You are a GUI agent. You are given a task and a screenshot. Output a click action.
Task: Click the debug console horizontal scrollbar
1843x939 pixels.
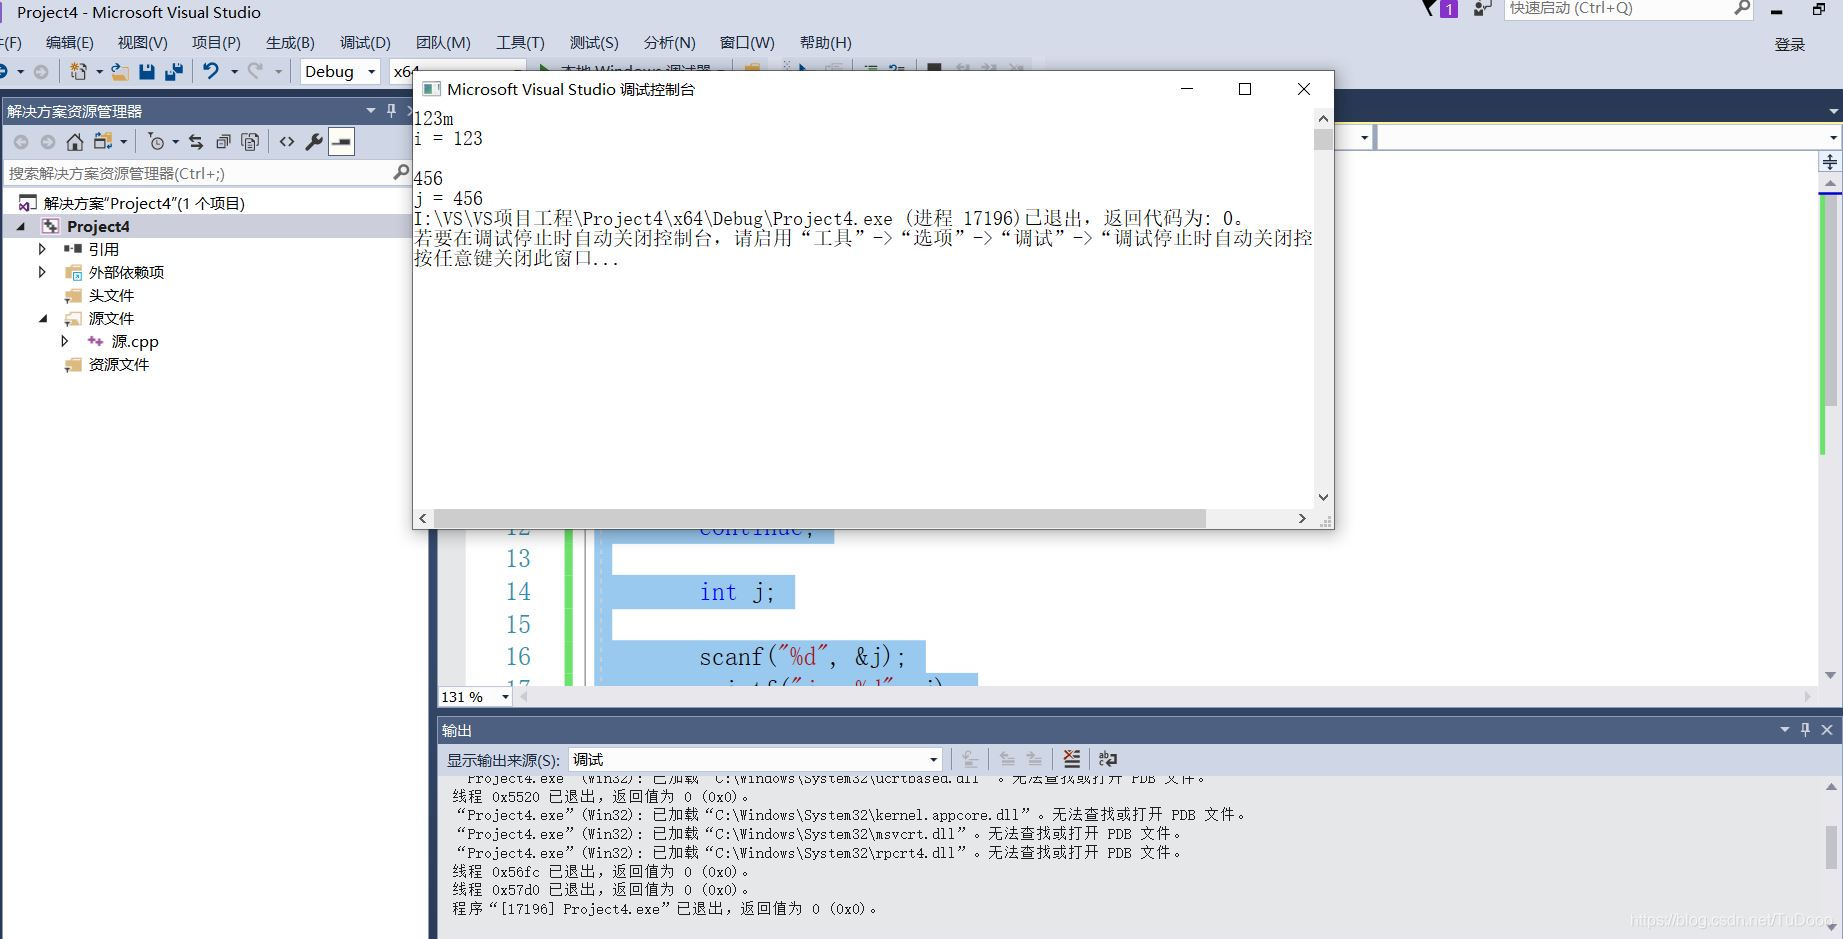[819, 518]
